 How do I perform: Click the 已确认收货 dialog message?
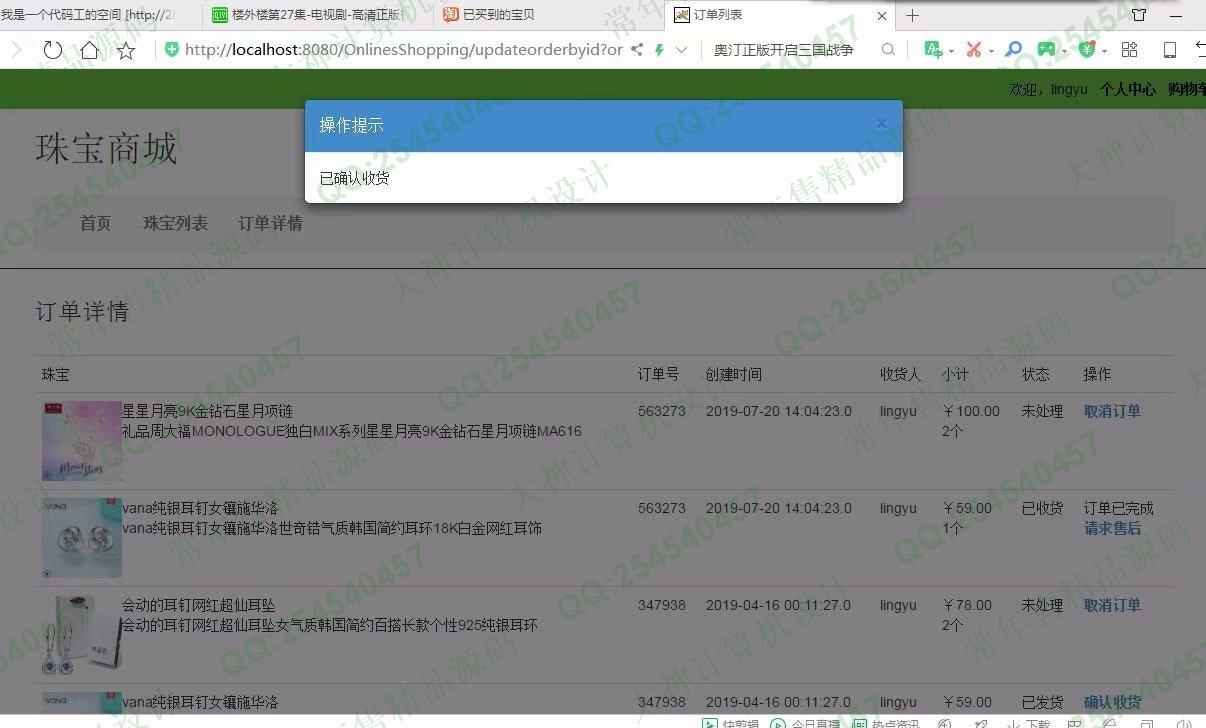click(x=354, y=178)
